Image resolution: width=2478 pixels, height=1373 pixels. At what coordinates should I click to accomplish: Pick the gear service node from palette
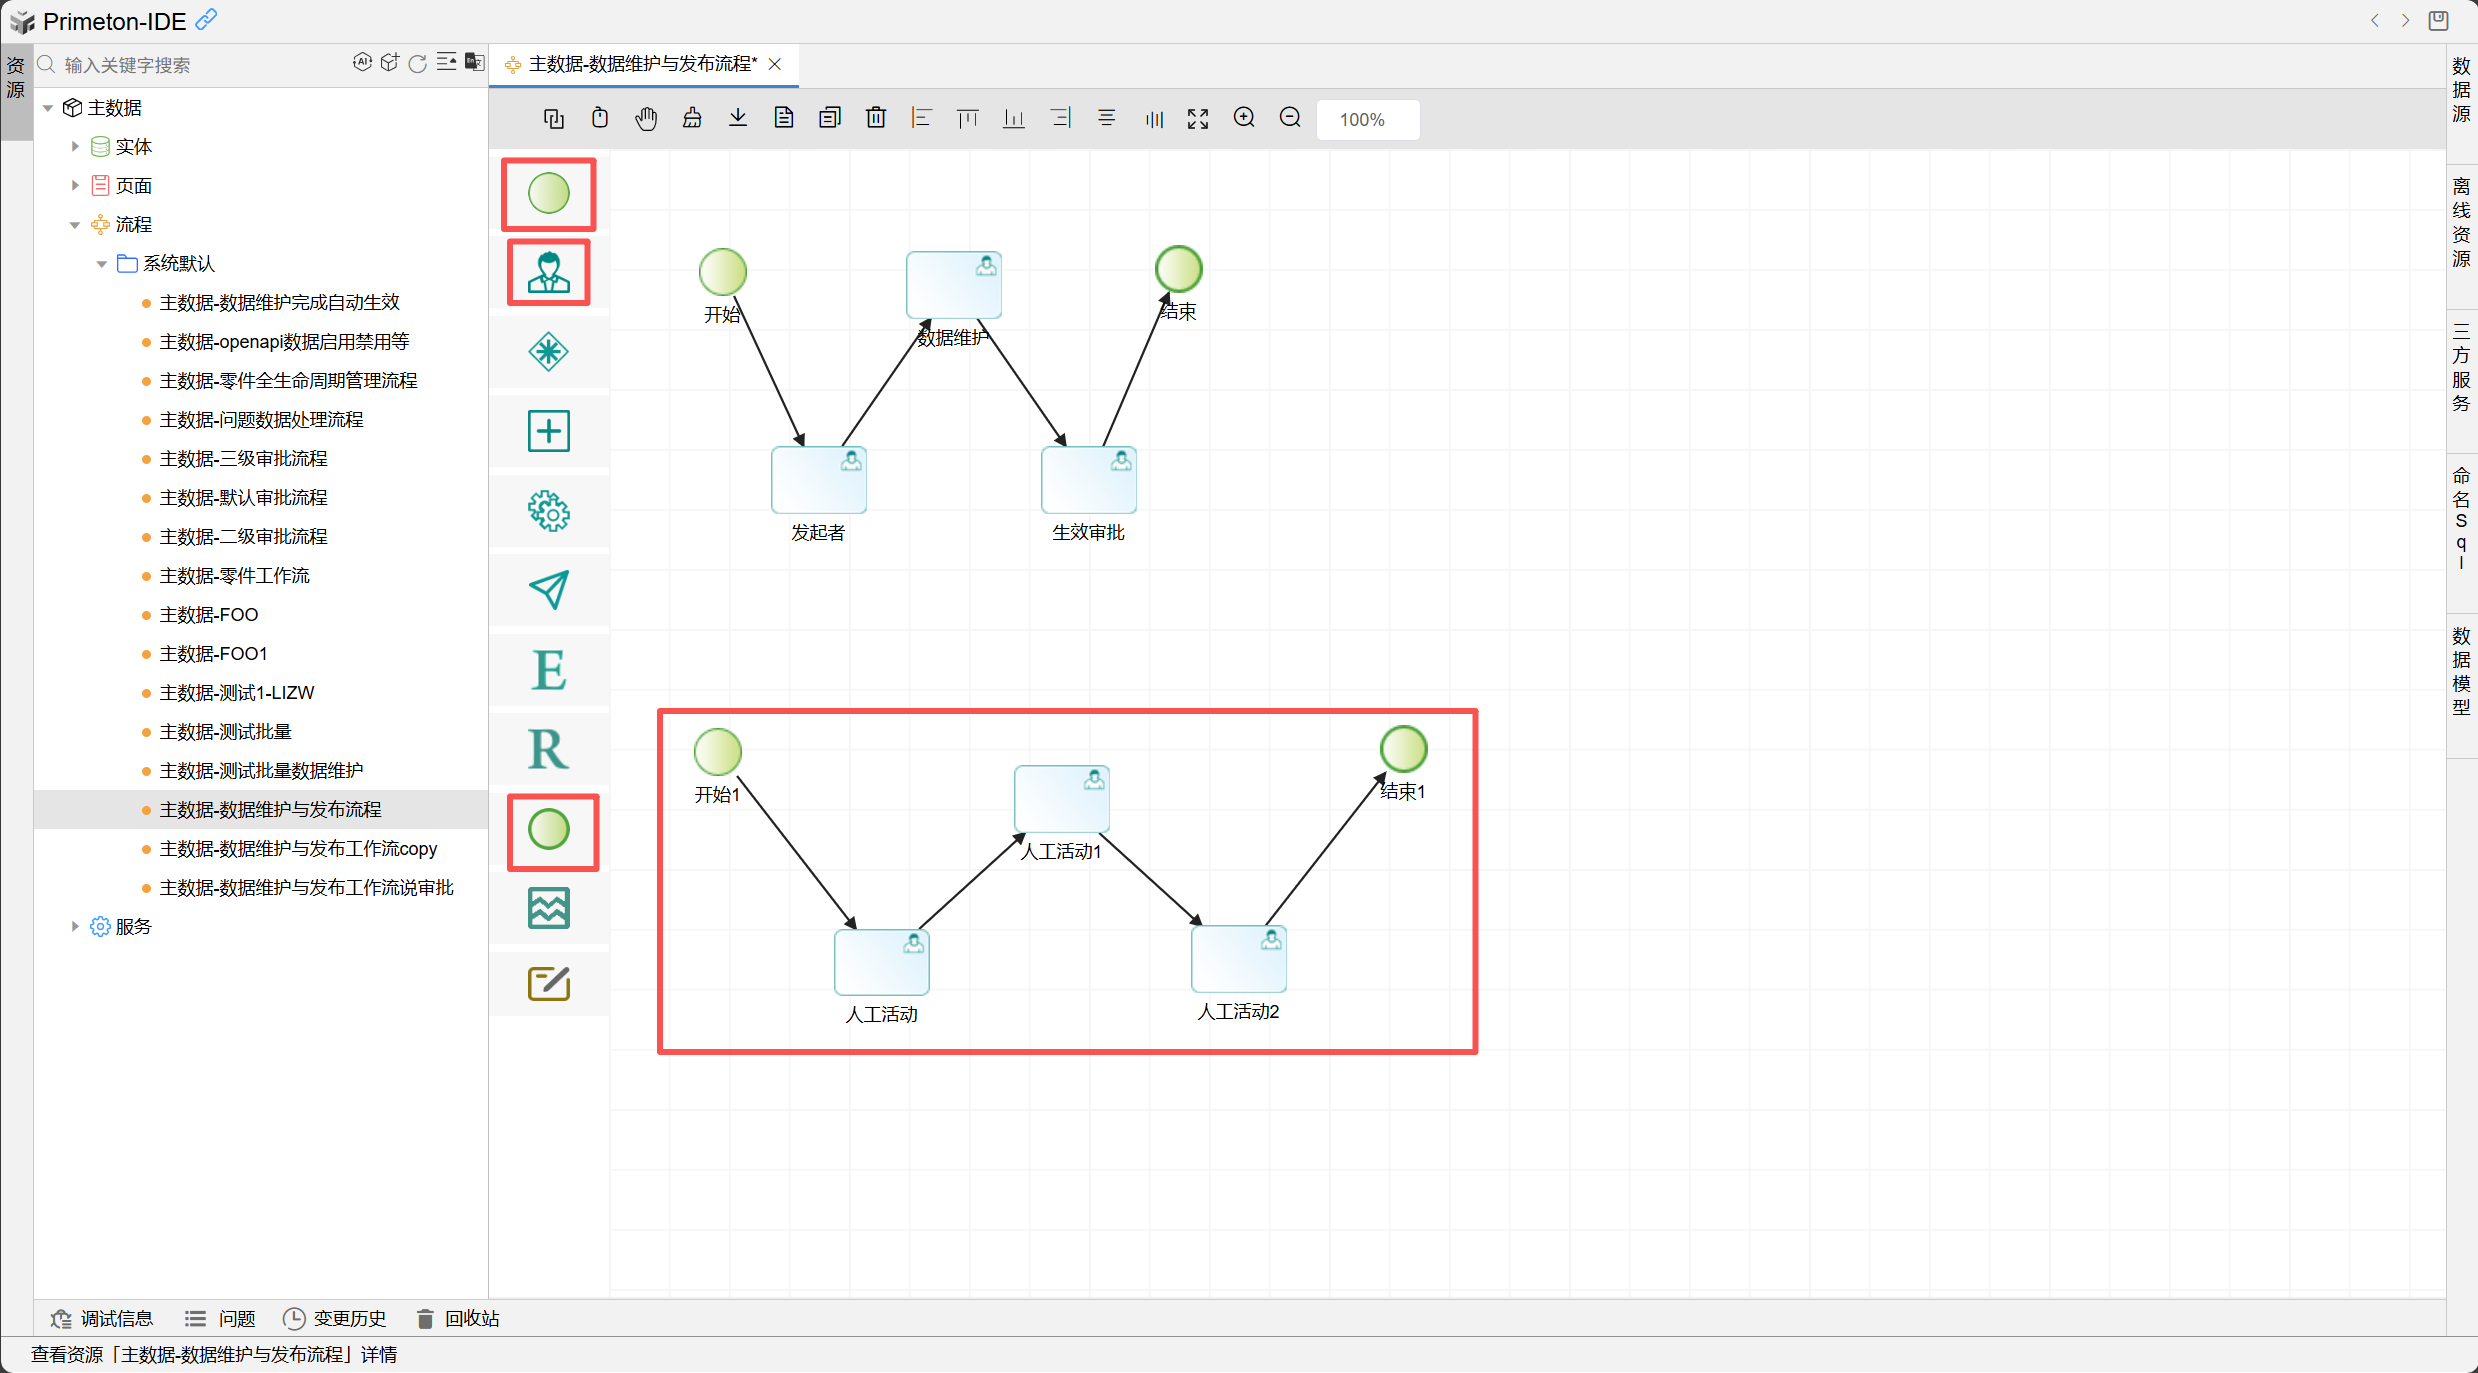[548, 511]
